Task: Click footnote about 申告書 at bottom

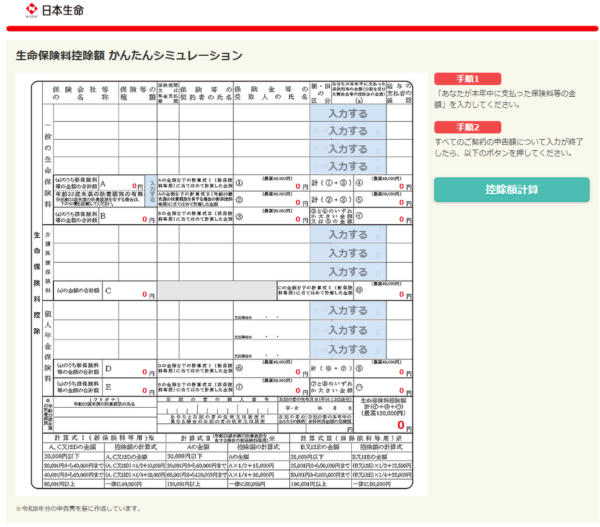Action: coord(78,509)
